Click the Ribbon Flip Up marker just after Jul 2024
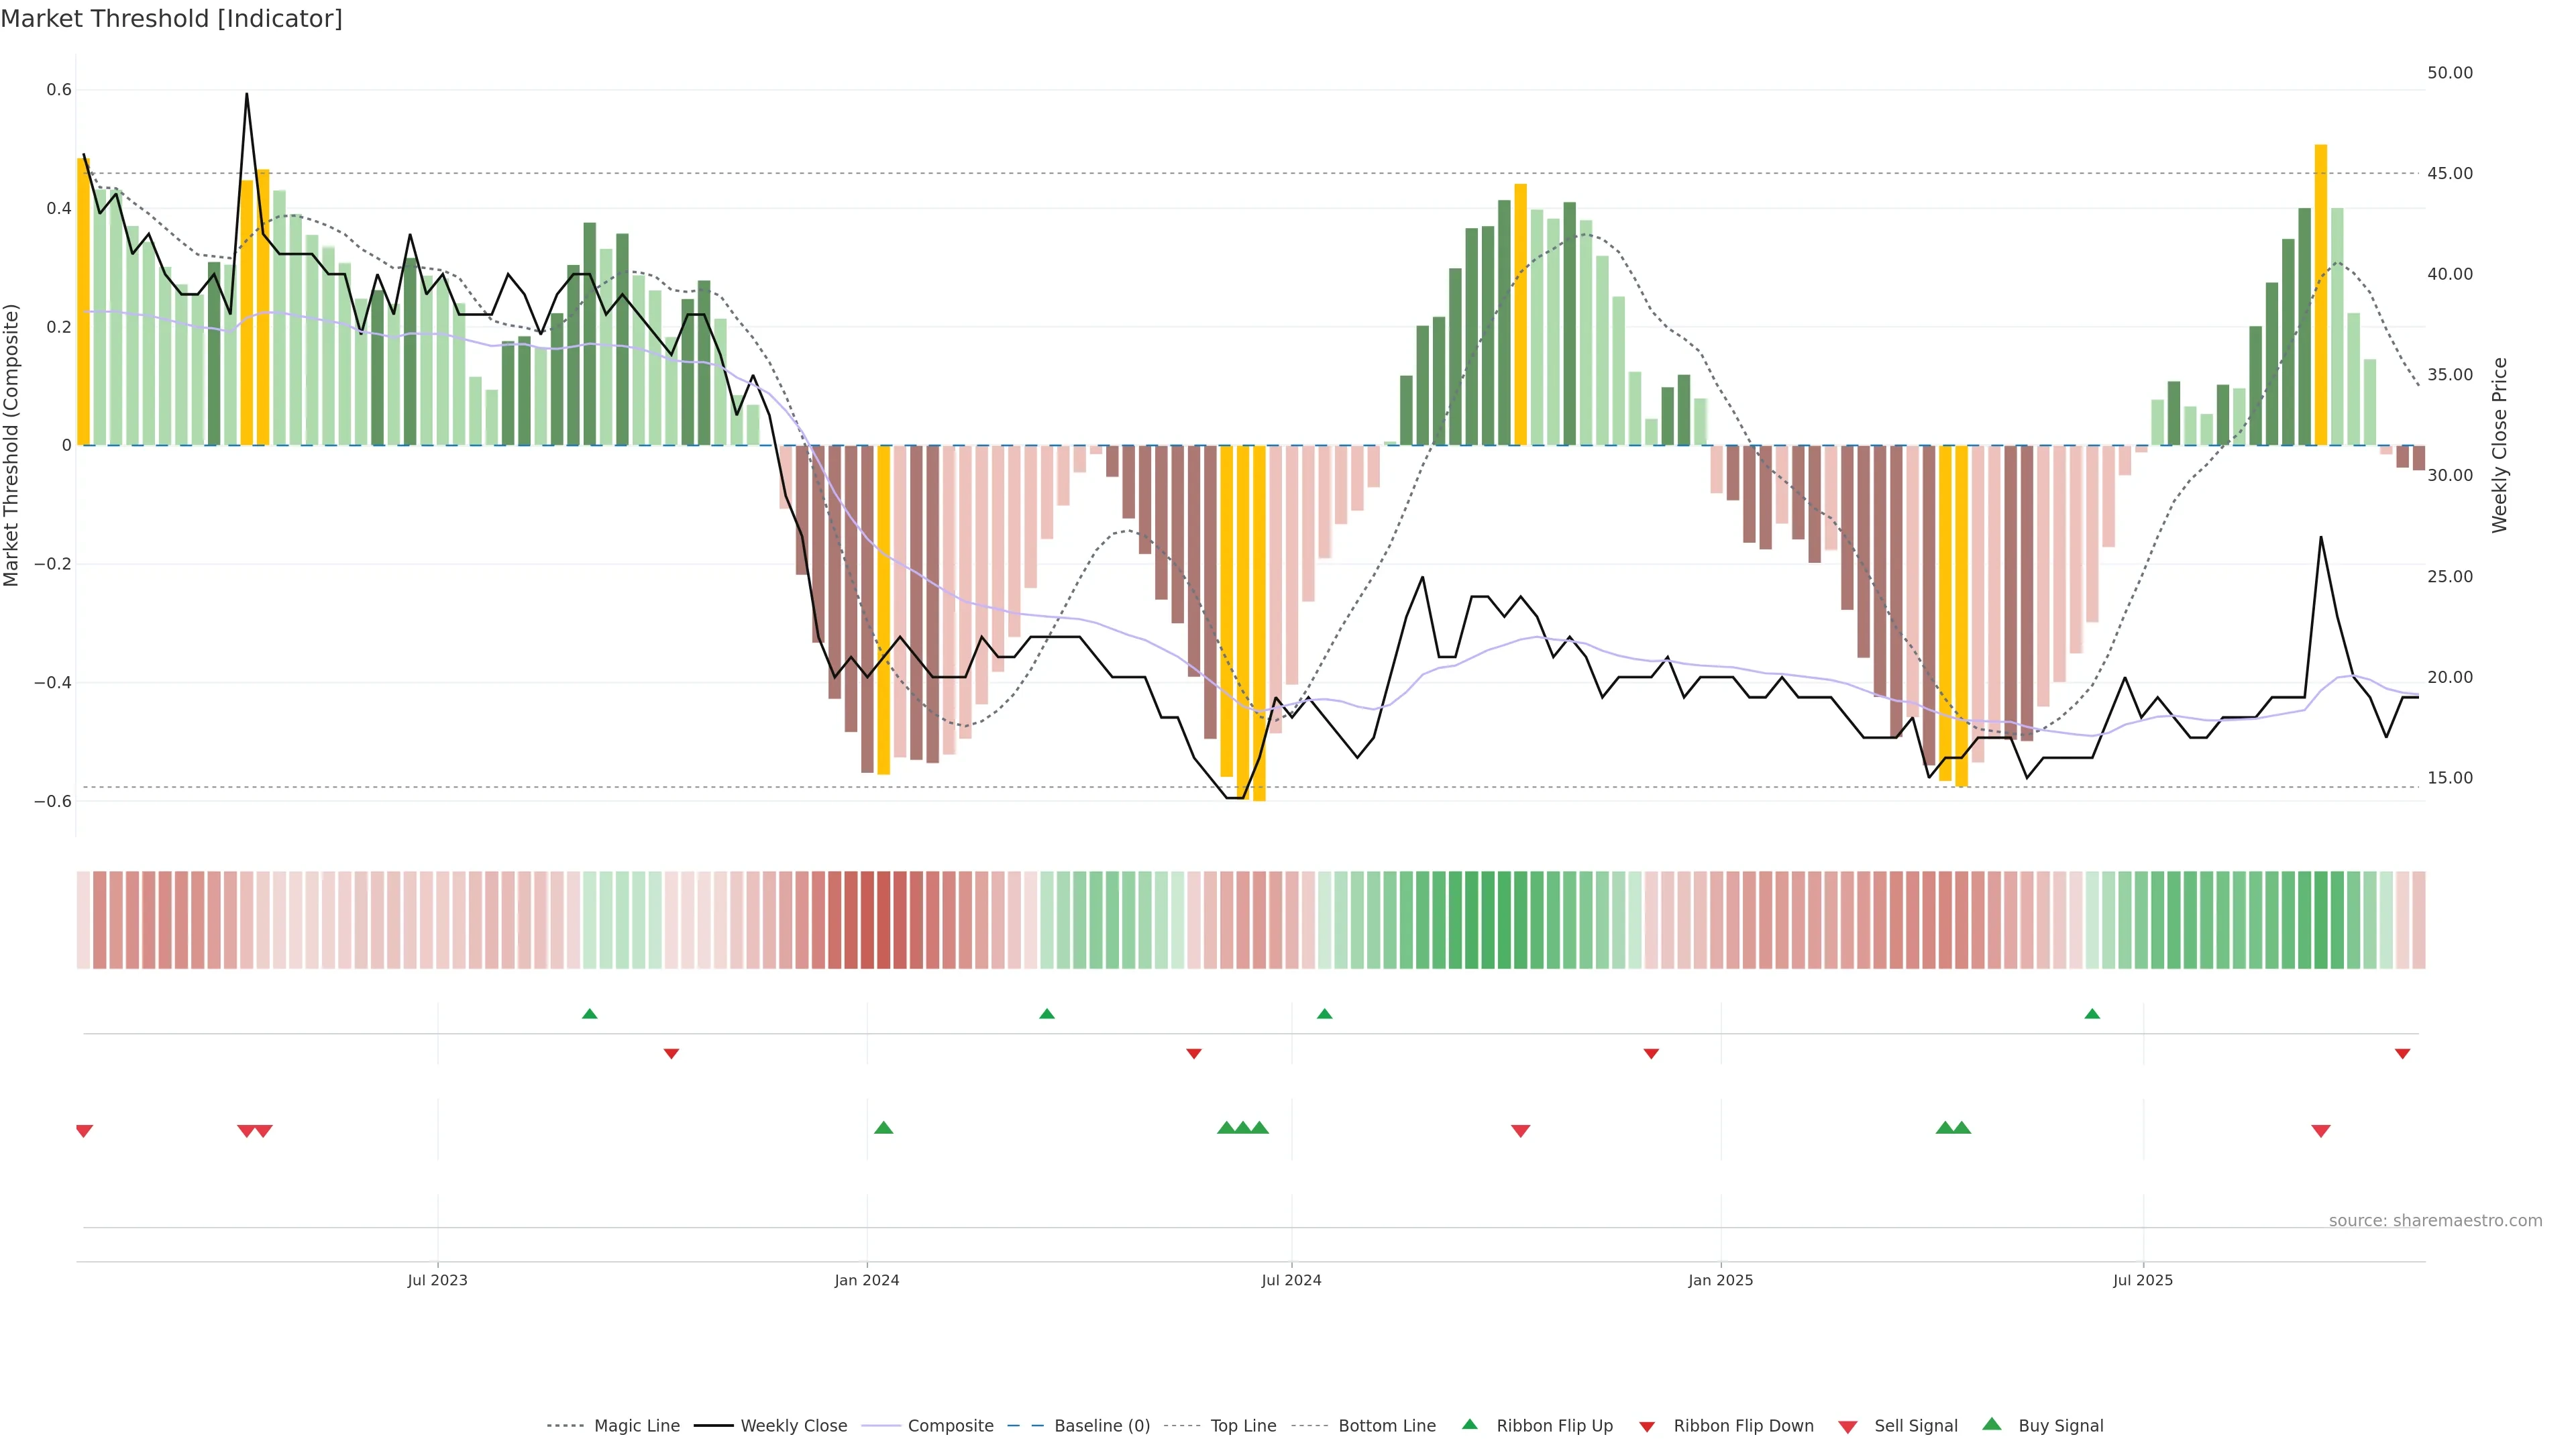This screenshot has width=2576, height=1449. pos(1325,1014)
